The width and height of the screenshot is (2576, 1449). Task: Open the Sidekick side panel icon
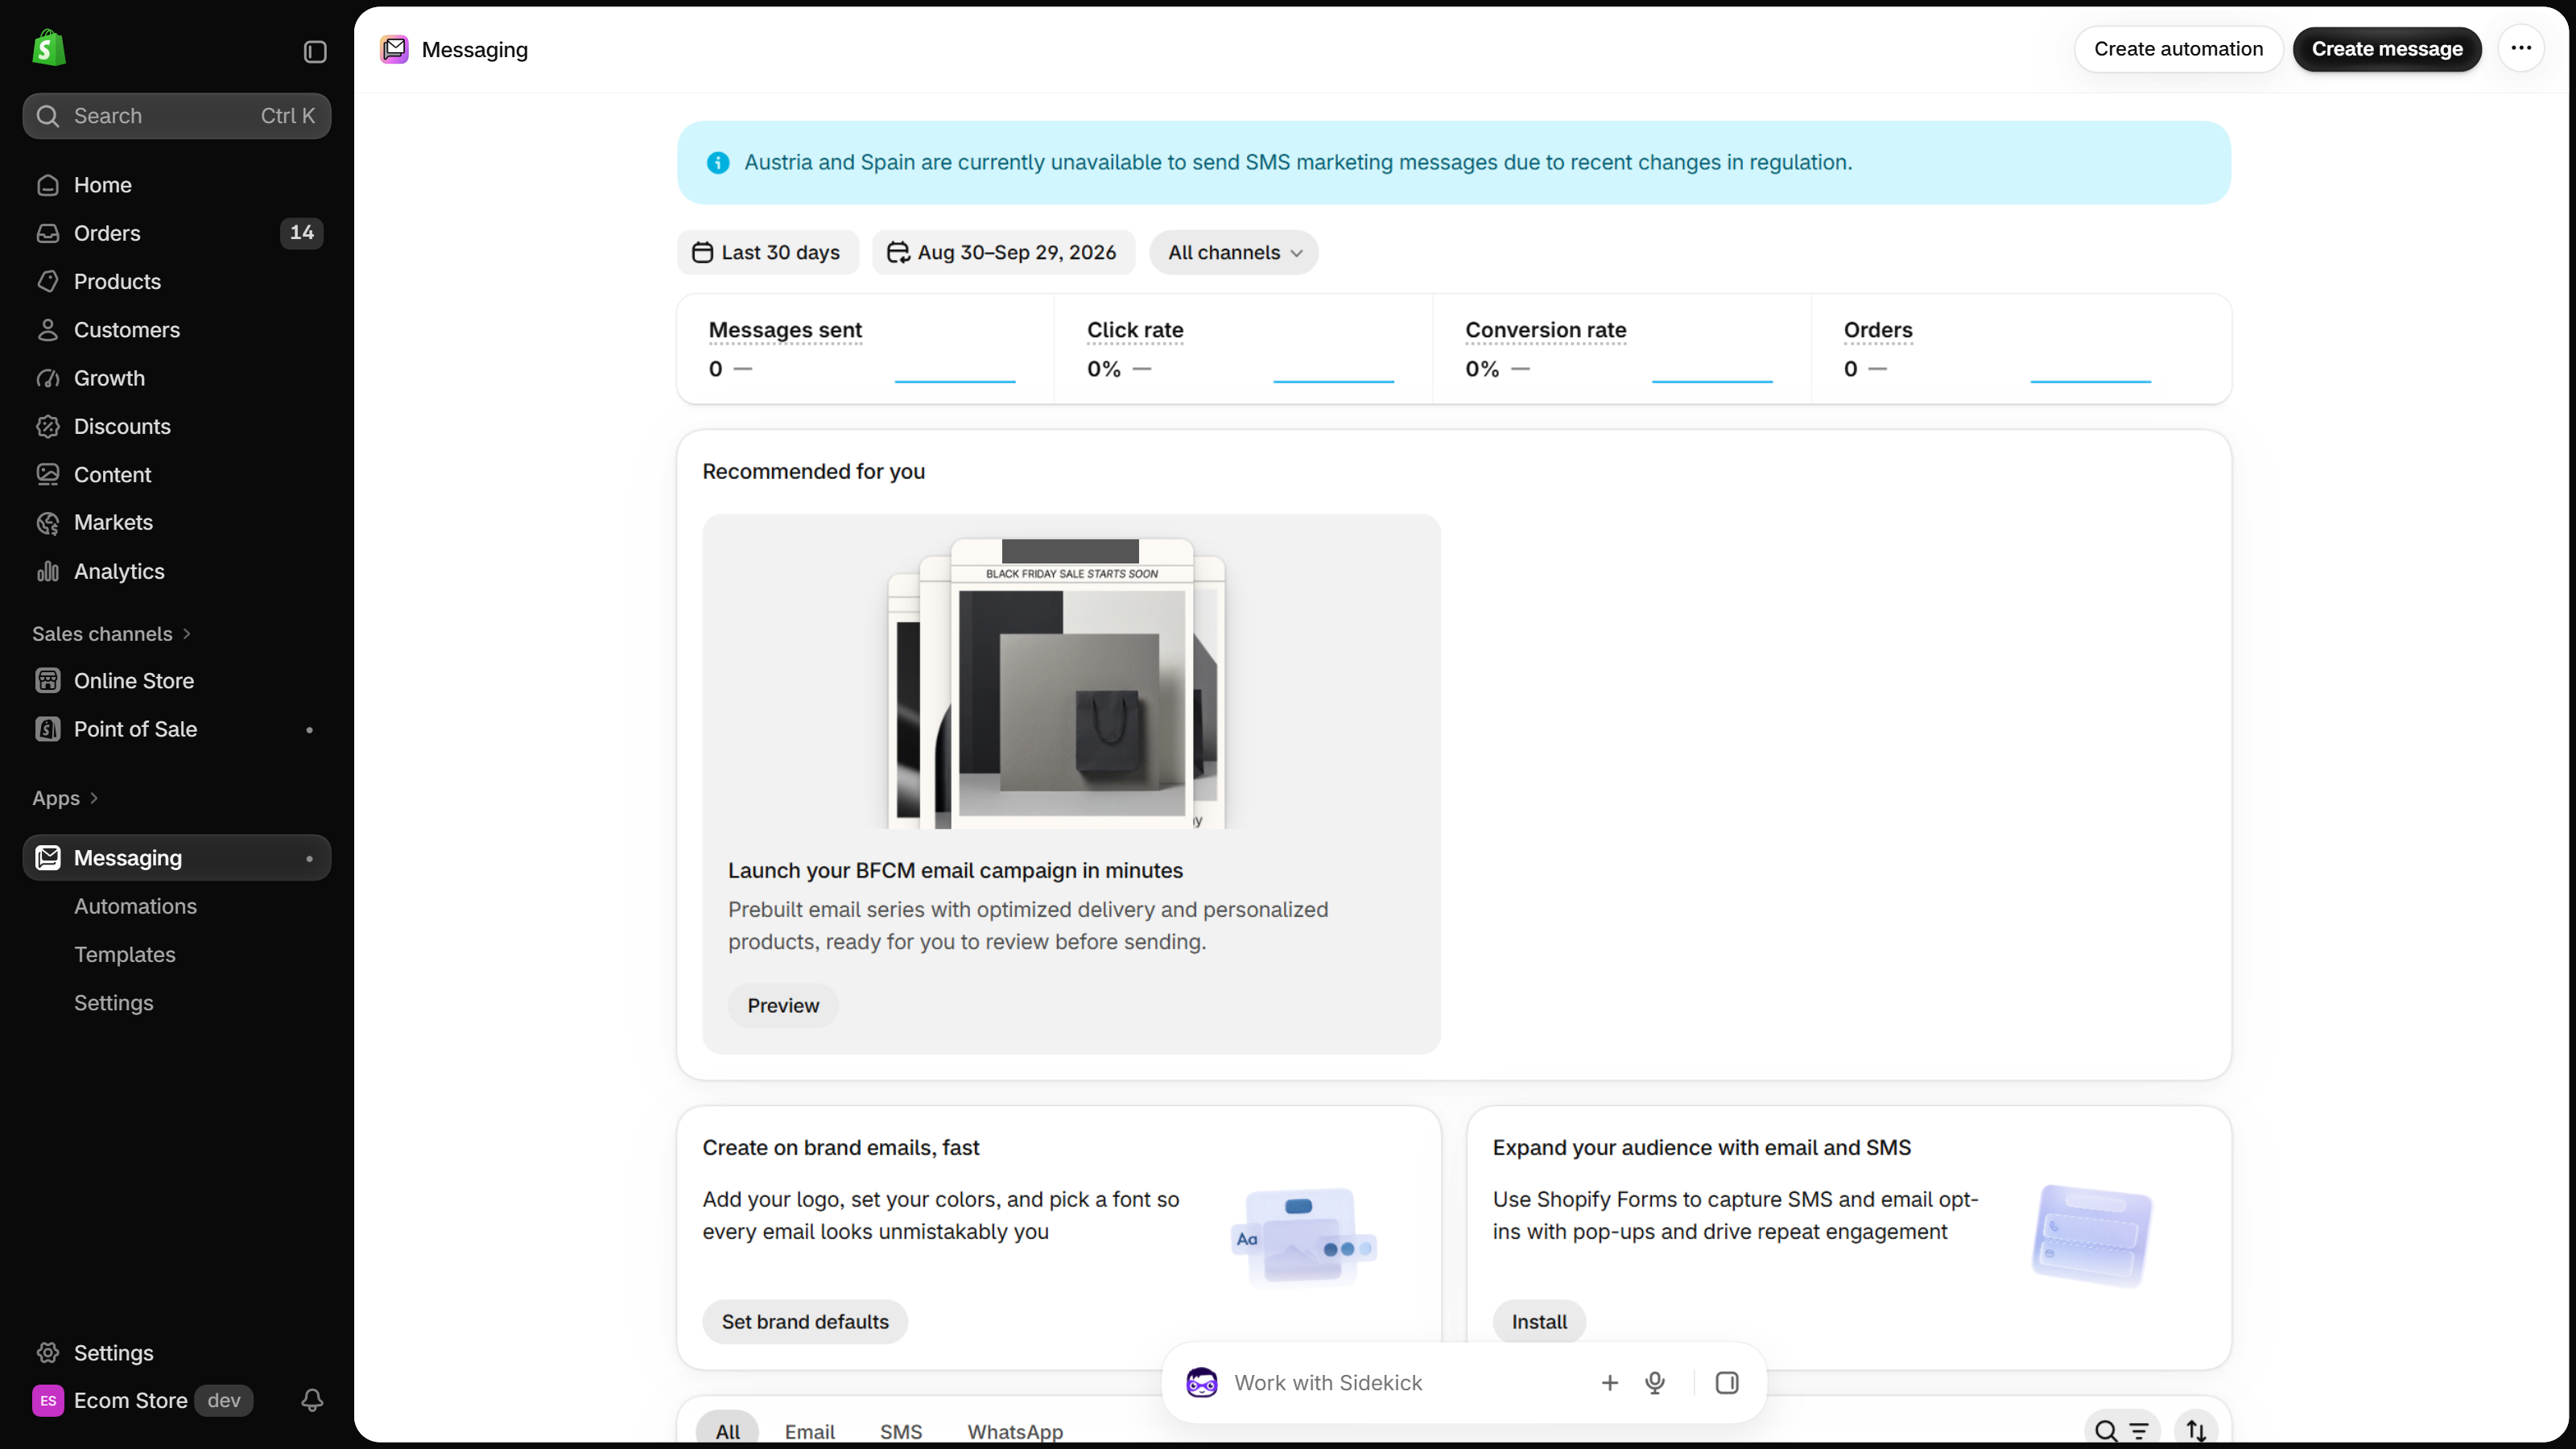point(1727,1382)
